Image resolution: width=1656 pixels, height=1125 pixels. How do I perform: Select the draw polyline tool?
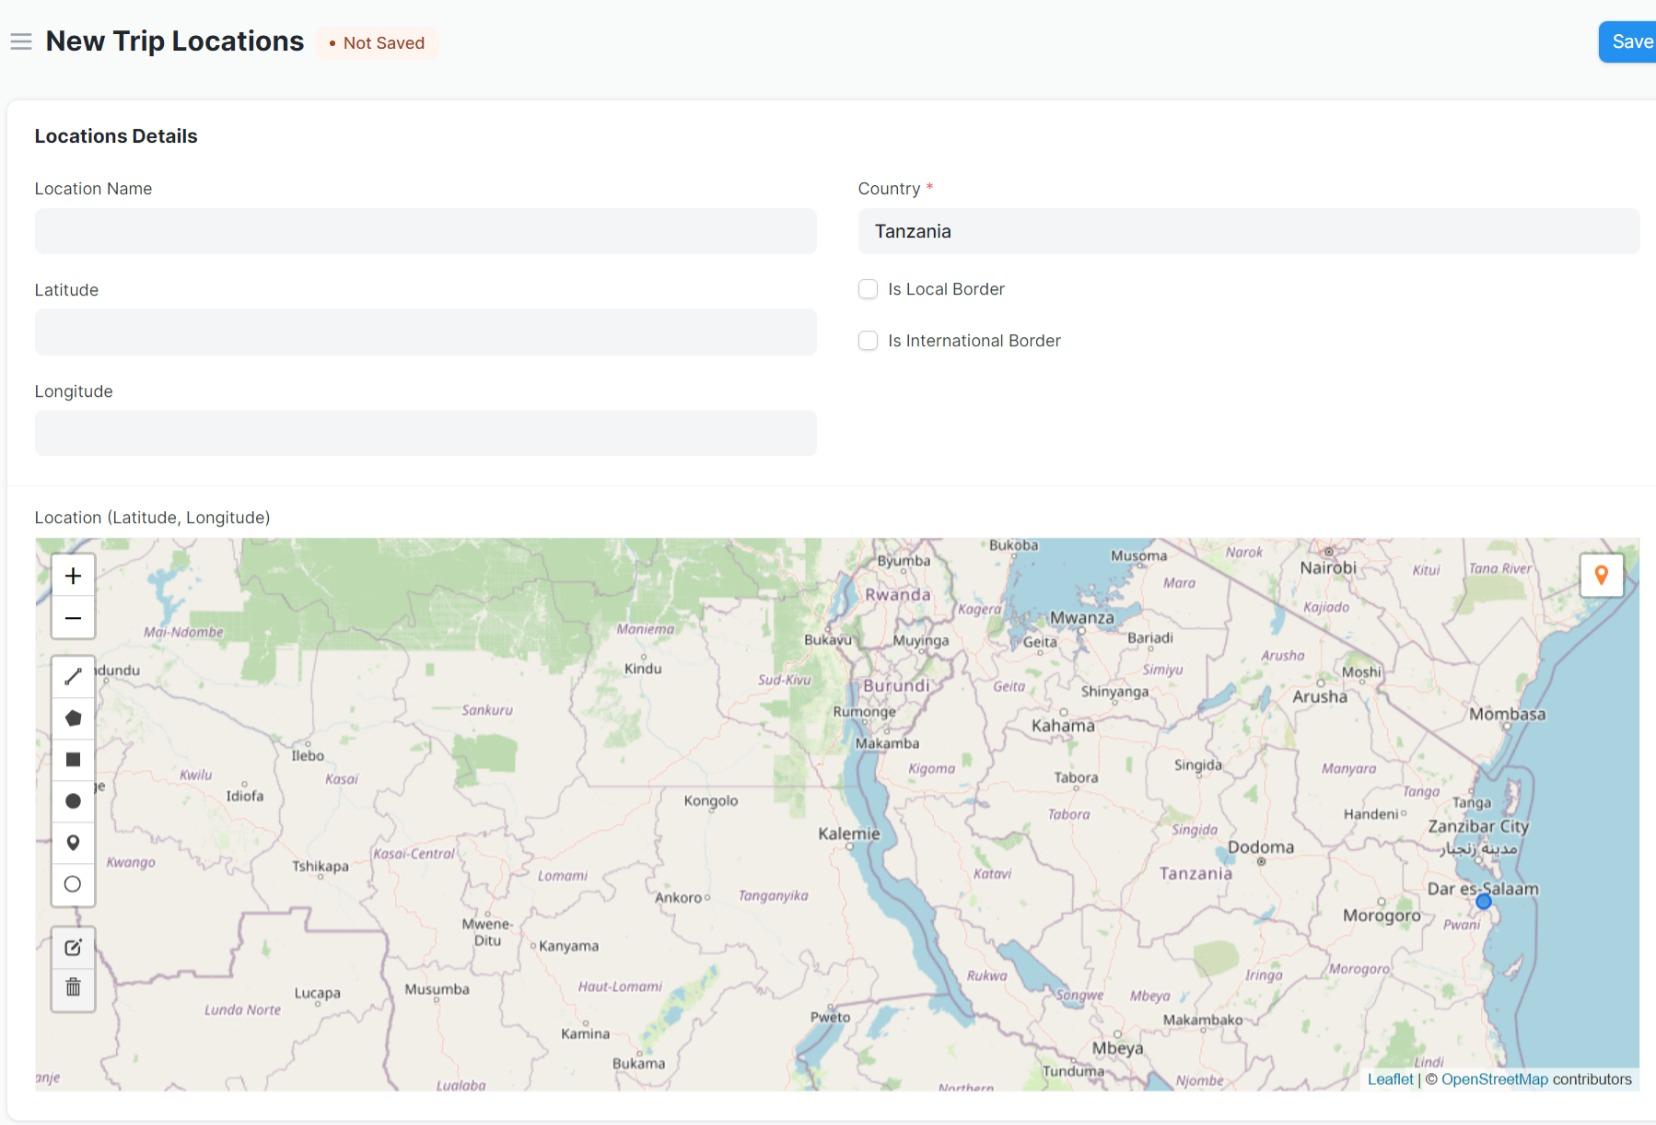click(x=73, y=677)
